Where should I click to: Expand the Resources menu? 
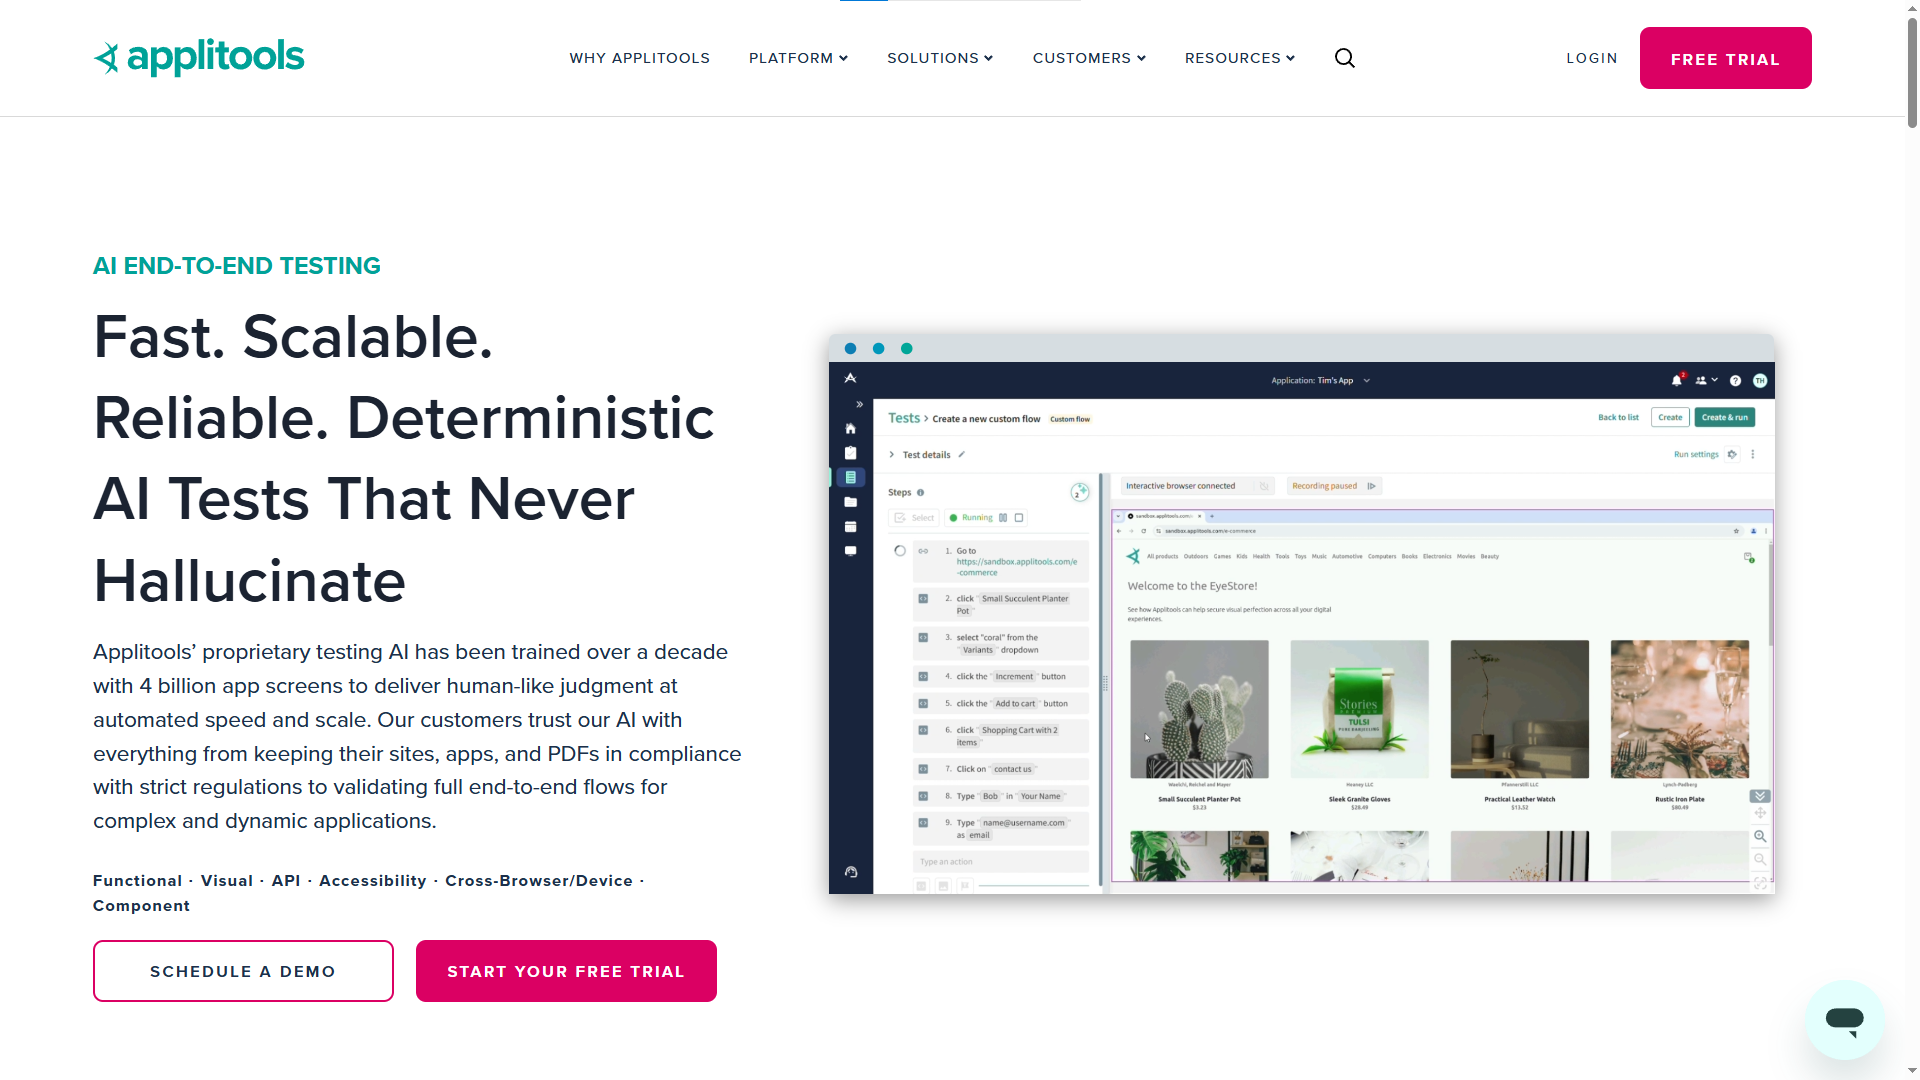coord(1240,58)
